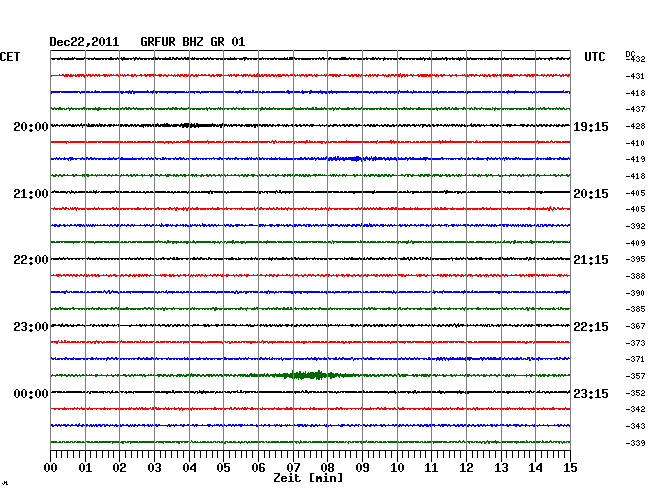Select the DC offset value -385
The image size is (650, 494).
click(x=635, y=309)
